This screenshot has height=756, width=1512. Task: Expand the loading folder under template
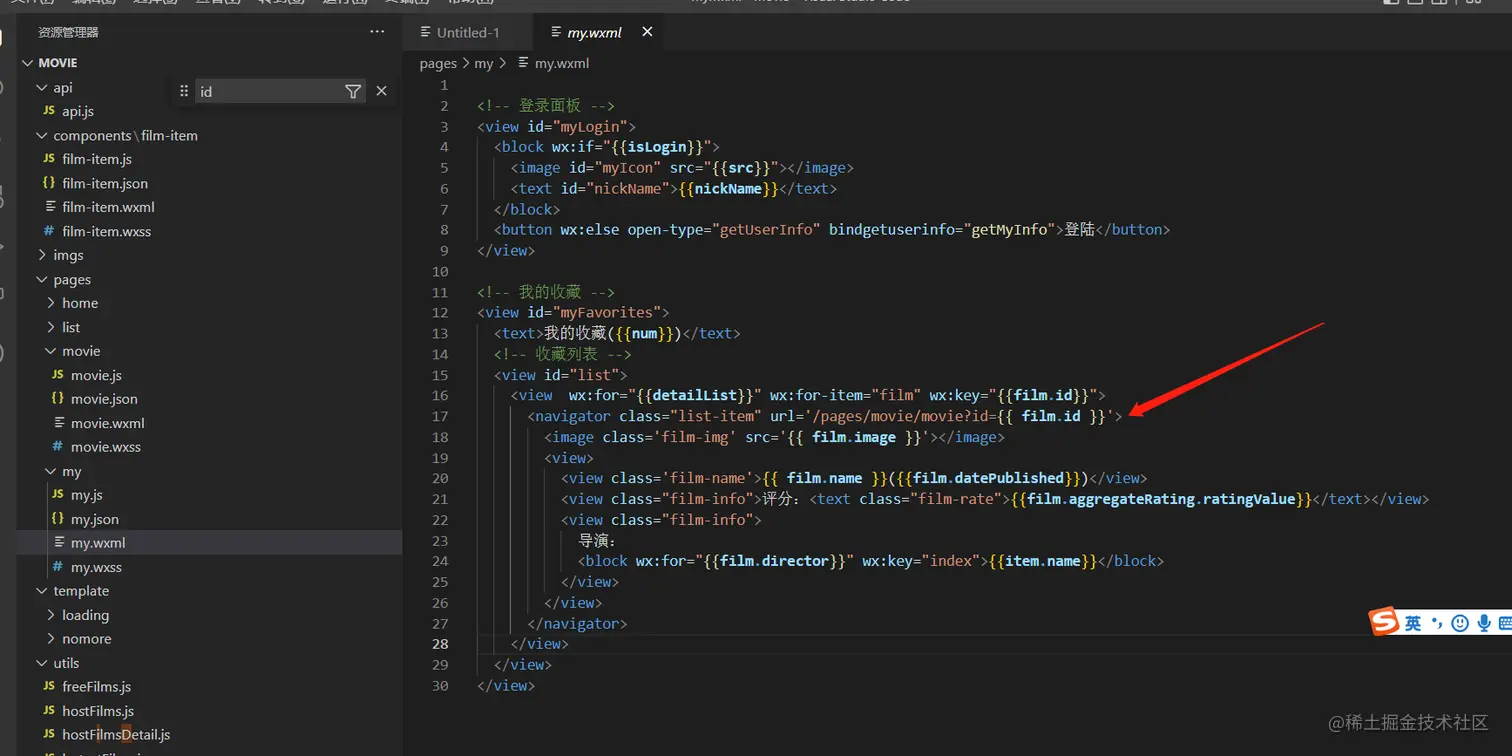click(85, 615)
